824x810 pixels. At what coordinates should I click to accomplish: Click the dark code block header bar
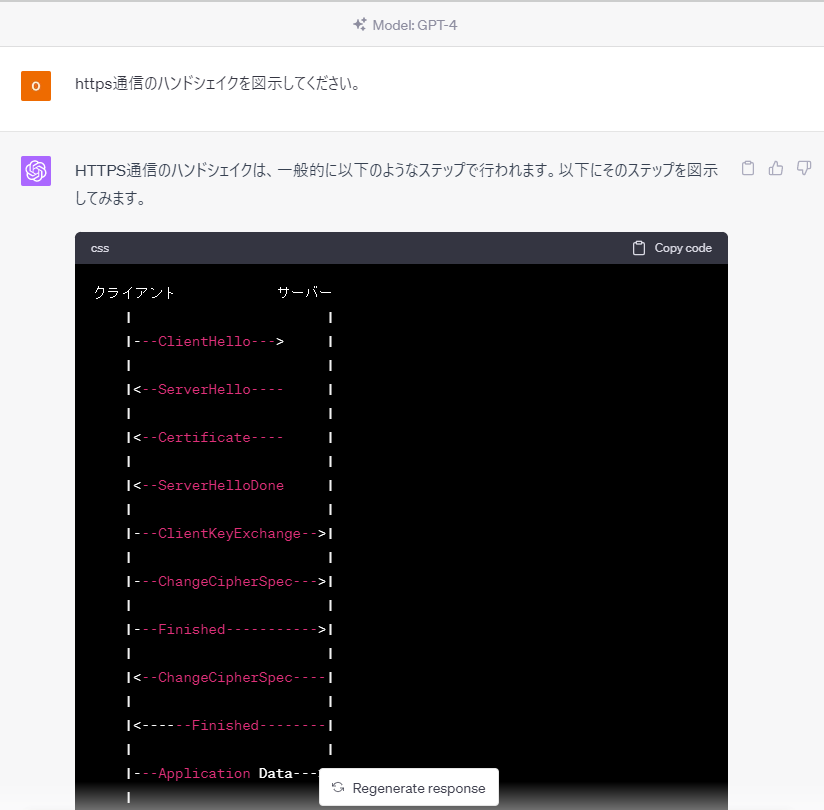tap(400, 247)
